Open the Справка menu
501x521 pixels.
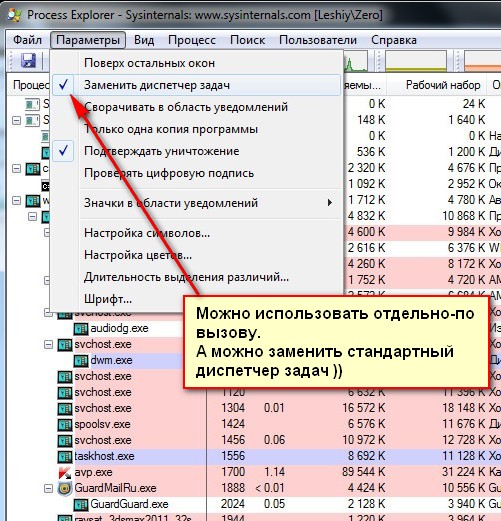click(x=394, y=40)
